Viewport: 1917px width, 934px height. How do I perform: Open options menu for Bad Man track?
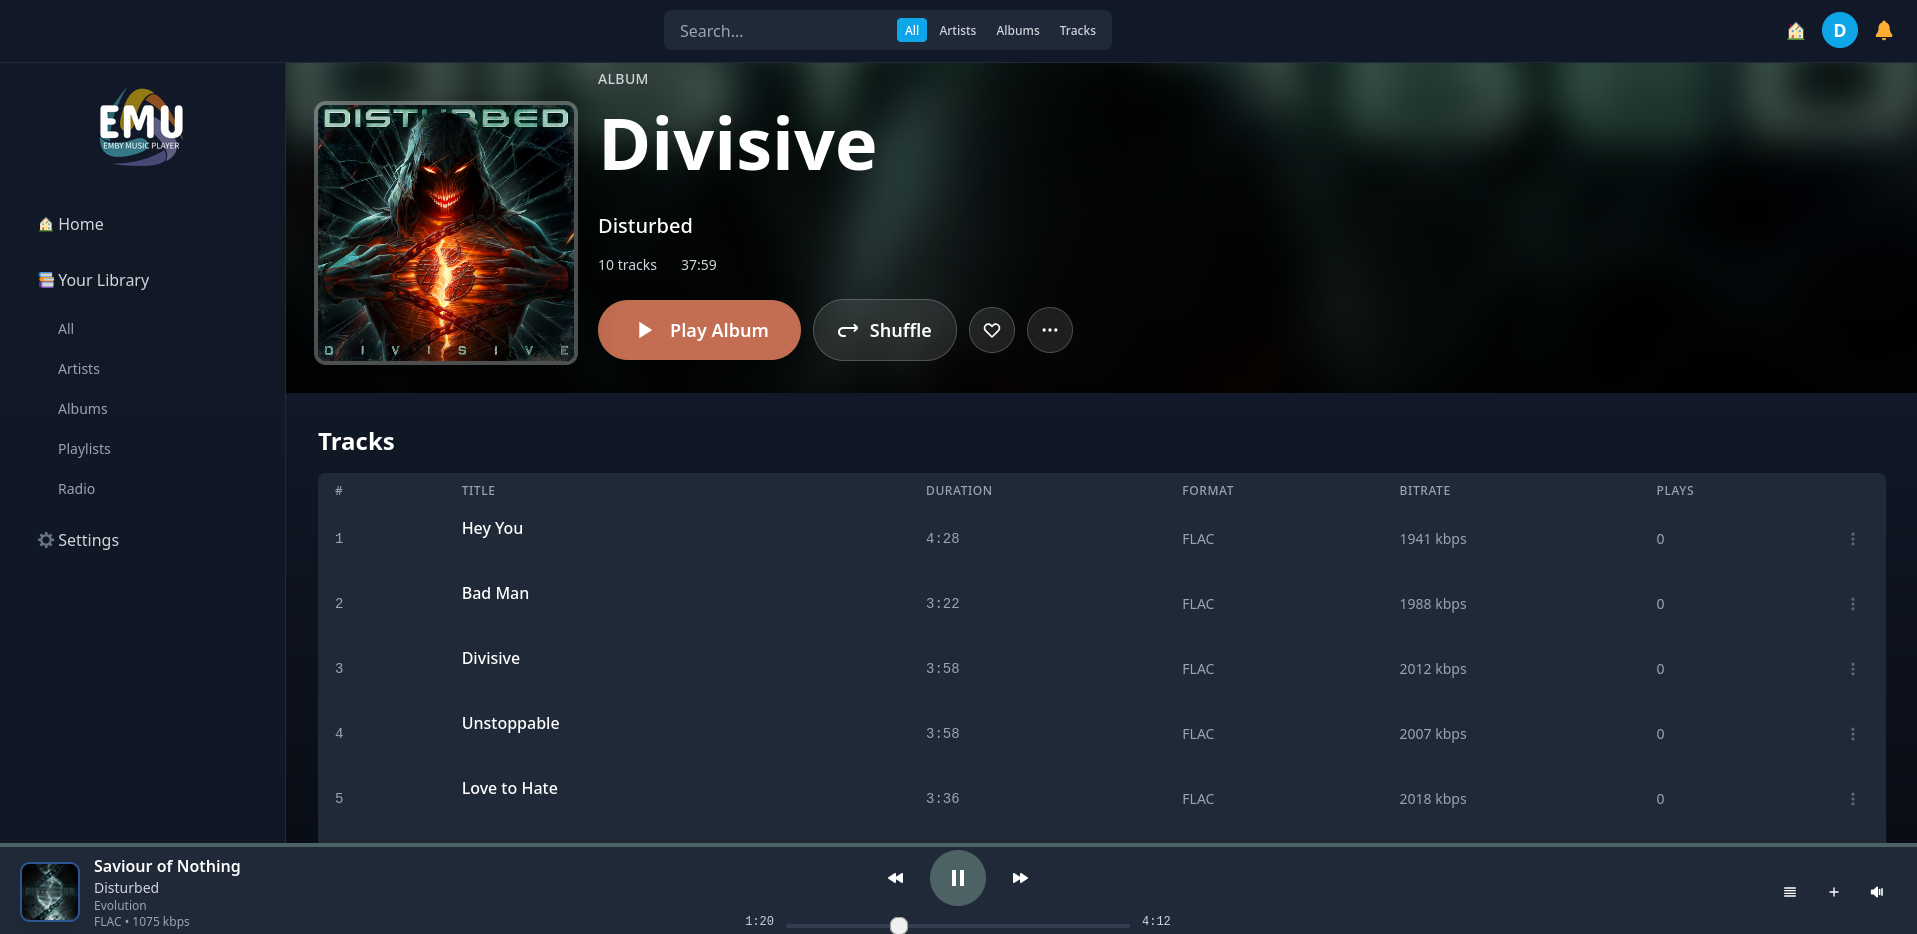[1852, 604]
